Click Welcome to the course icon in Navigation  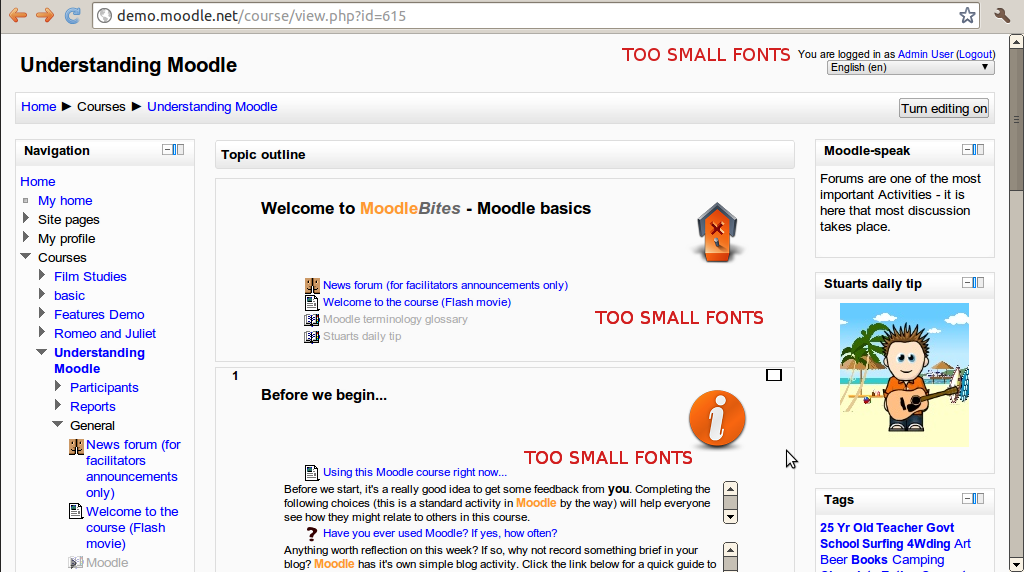coord(76,511)
